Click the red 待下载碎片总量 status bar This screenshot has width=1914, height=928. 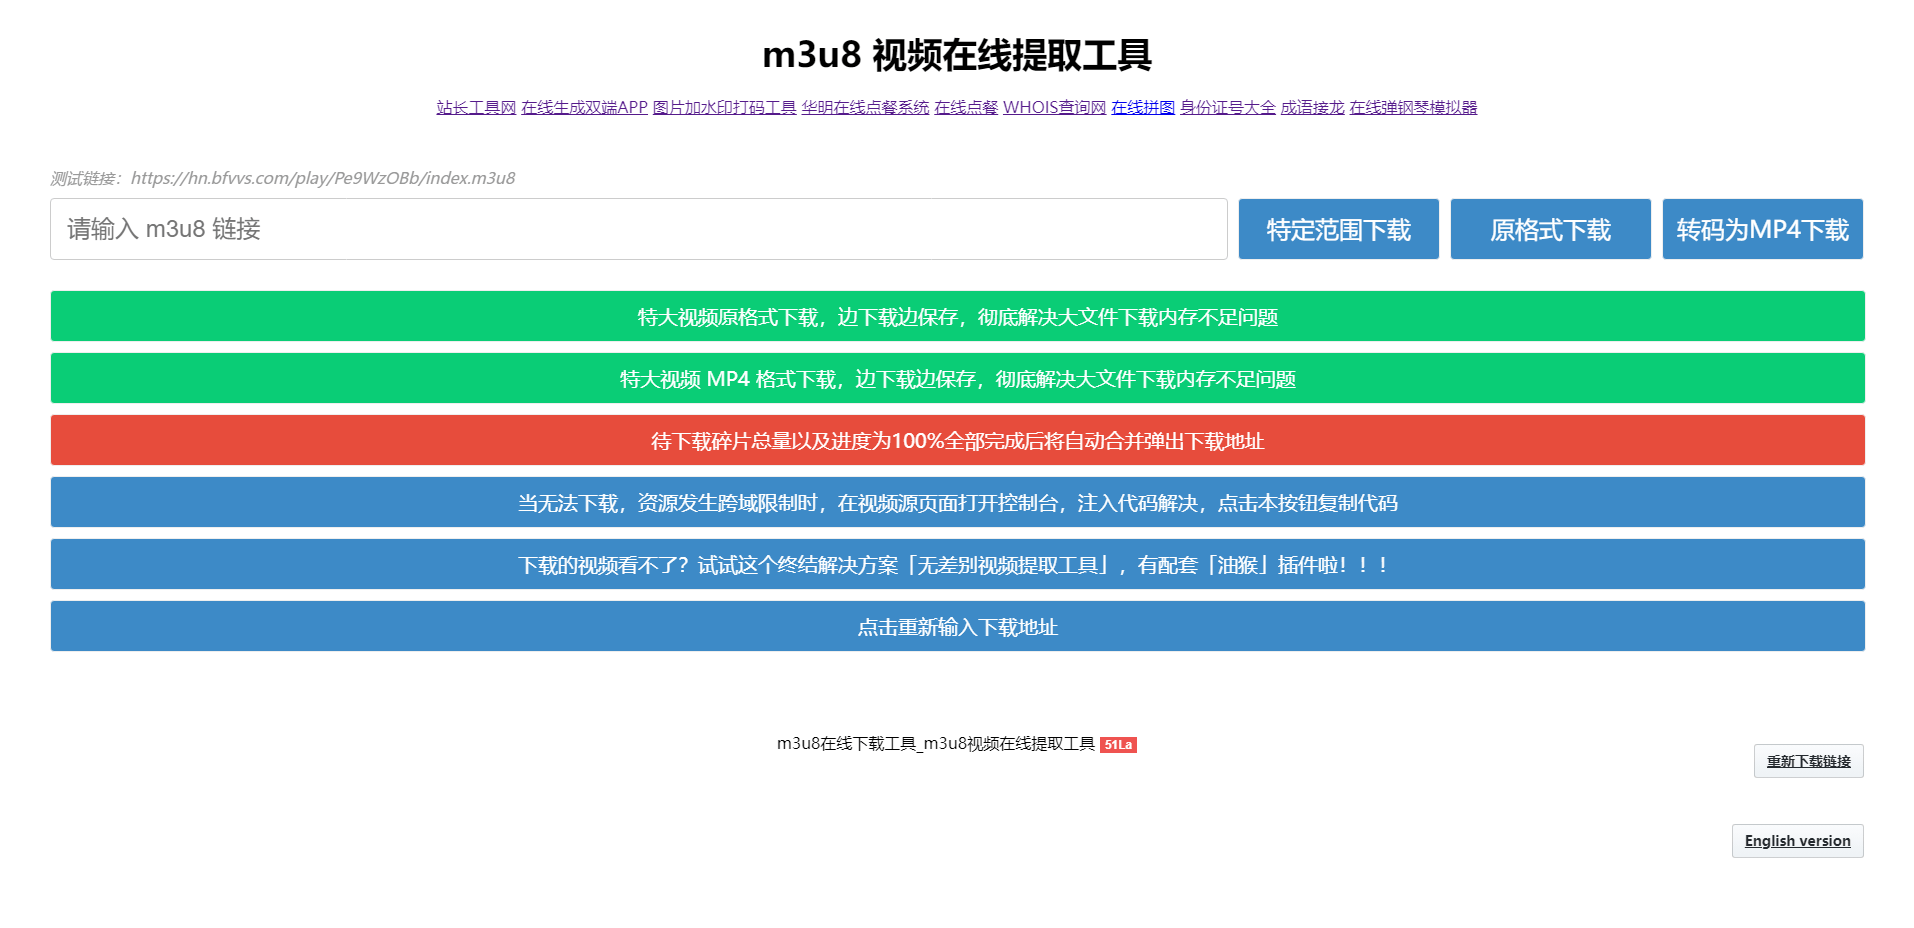point(958,440)
